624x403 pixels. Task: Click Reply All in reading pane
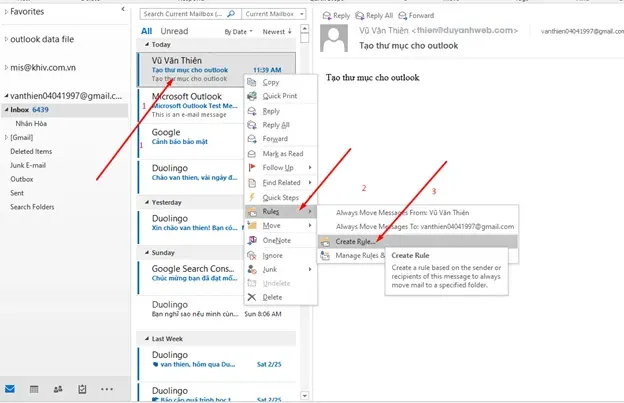(x=374, y=16)
